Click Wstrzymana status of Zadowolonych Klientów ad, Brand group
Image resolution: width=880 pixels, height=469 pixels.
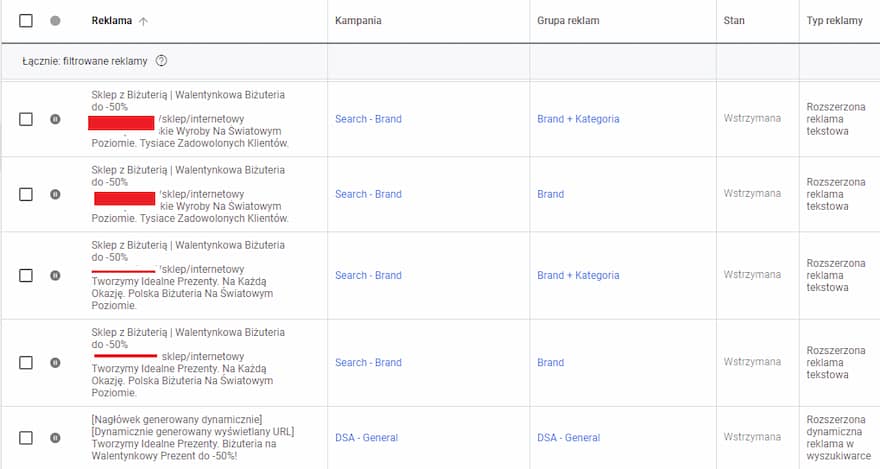[752, 194]
